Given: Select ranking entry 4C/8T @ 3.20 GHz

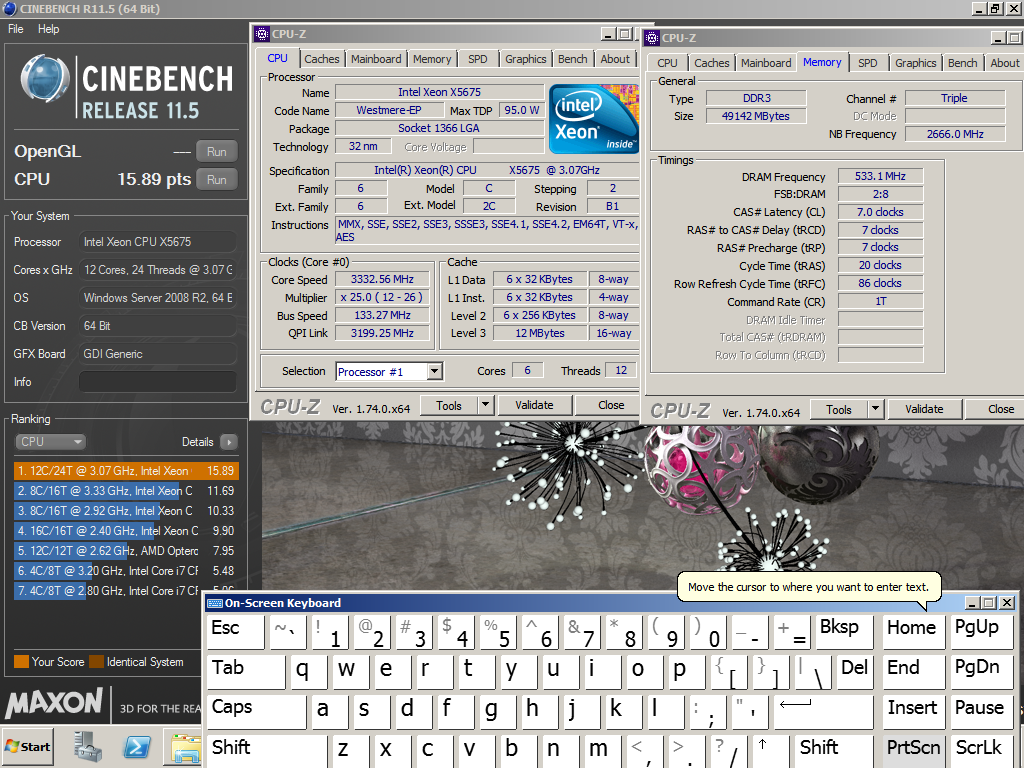Looking at the screenshot, I should (126, 571).
